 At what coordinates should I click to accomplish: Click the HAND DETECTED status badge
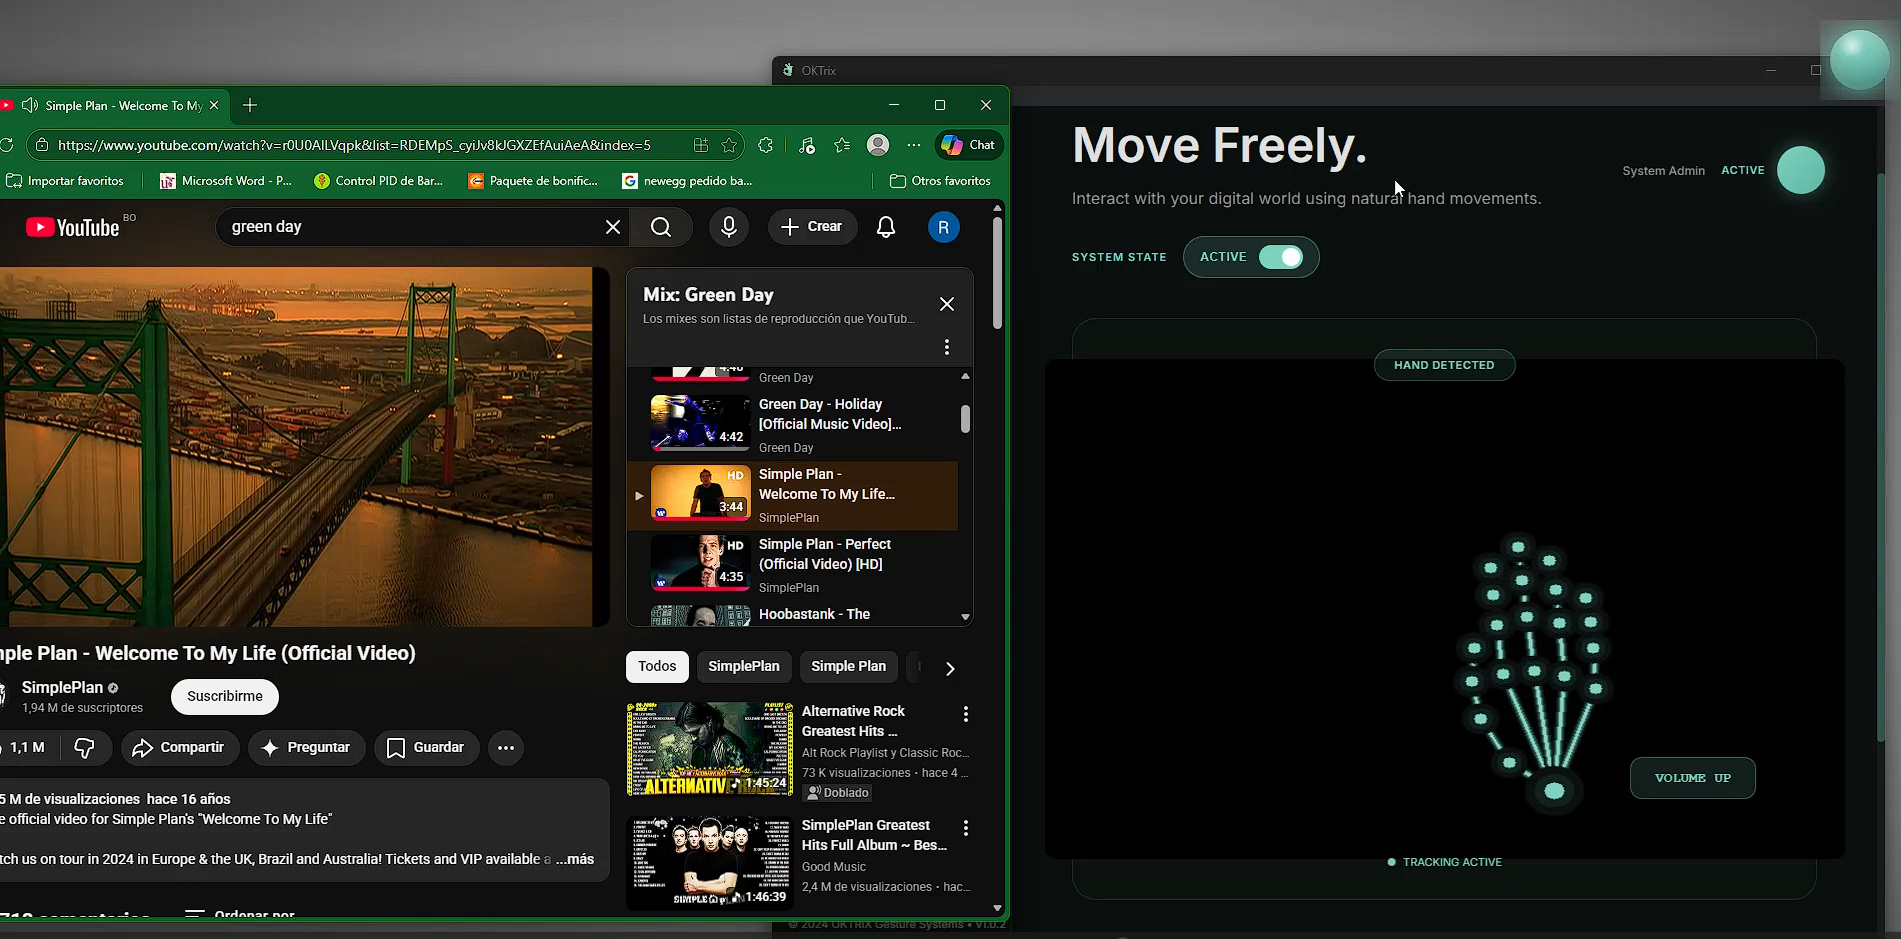tap(1444, 365)
